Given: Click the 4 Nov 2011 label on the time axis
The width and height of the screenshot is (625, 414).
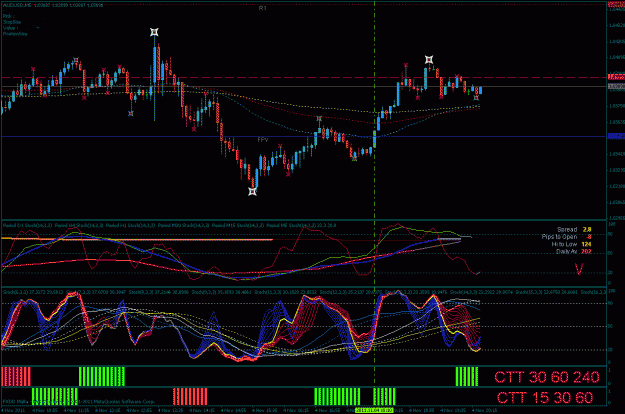Looking at the screenshot, I should pyautogui.click(x=13, y=410).
